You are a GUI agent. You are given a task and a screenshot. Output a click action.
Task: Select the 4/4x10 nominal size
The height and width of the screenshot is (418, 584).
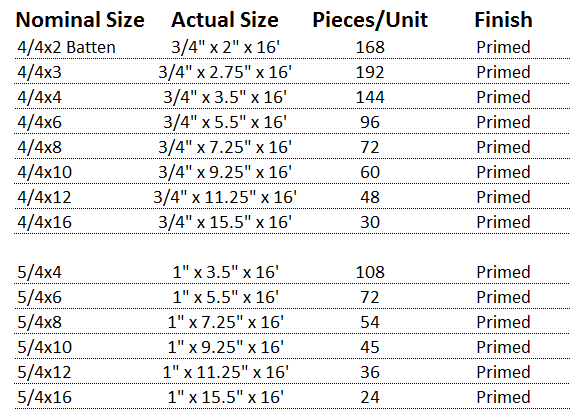(x=44, y=172)
